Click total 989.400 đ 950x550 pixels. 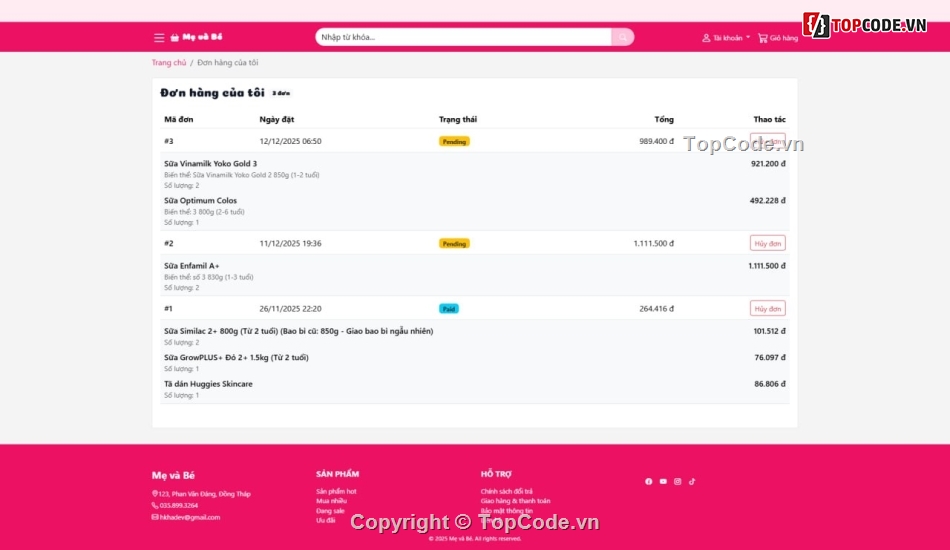(656, 141)
